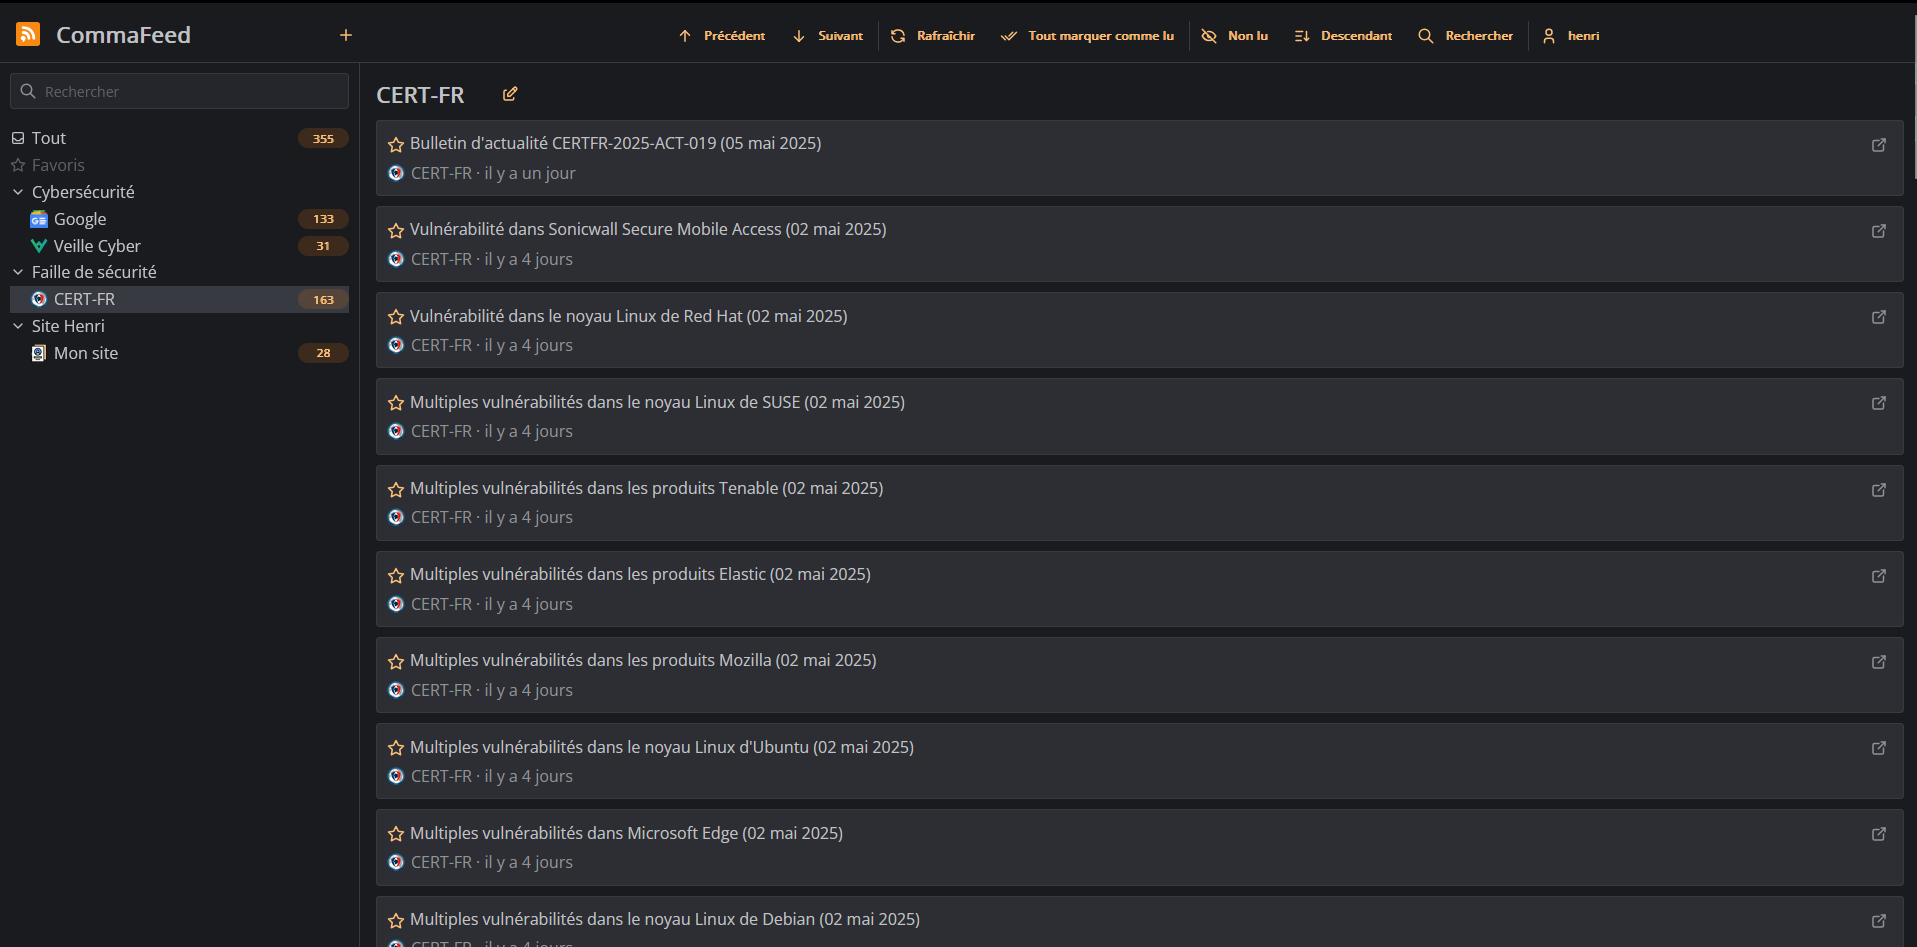Screen dimensions: 1917x947
Task: Click the 31 badge beside Veille Cyber
Action: [323, 246]
